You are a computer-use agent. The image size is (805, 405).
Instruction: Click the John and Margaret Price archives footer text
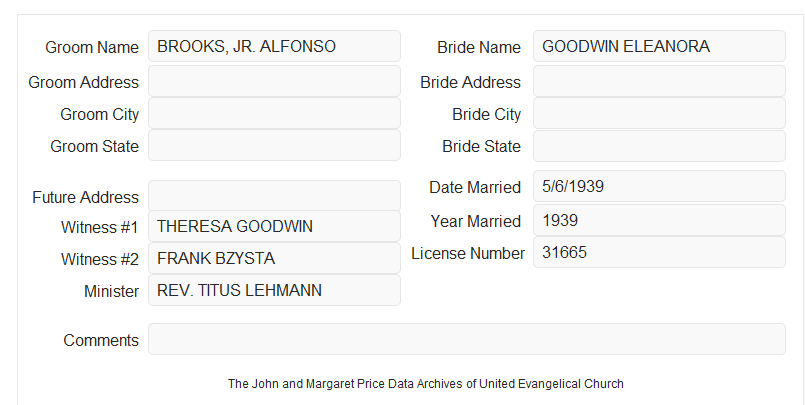tap(426, 384)
